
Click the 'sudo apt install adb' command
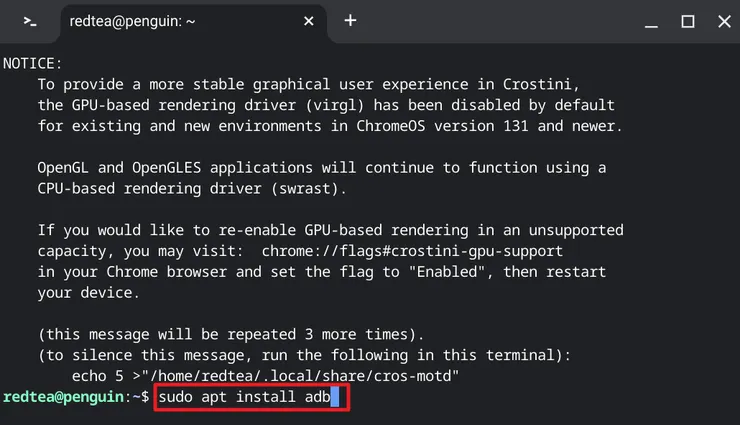coord(244,397)
